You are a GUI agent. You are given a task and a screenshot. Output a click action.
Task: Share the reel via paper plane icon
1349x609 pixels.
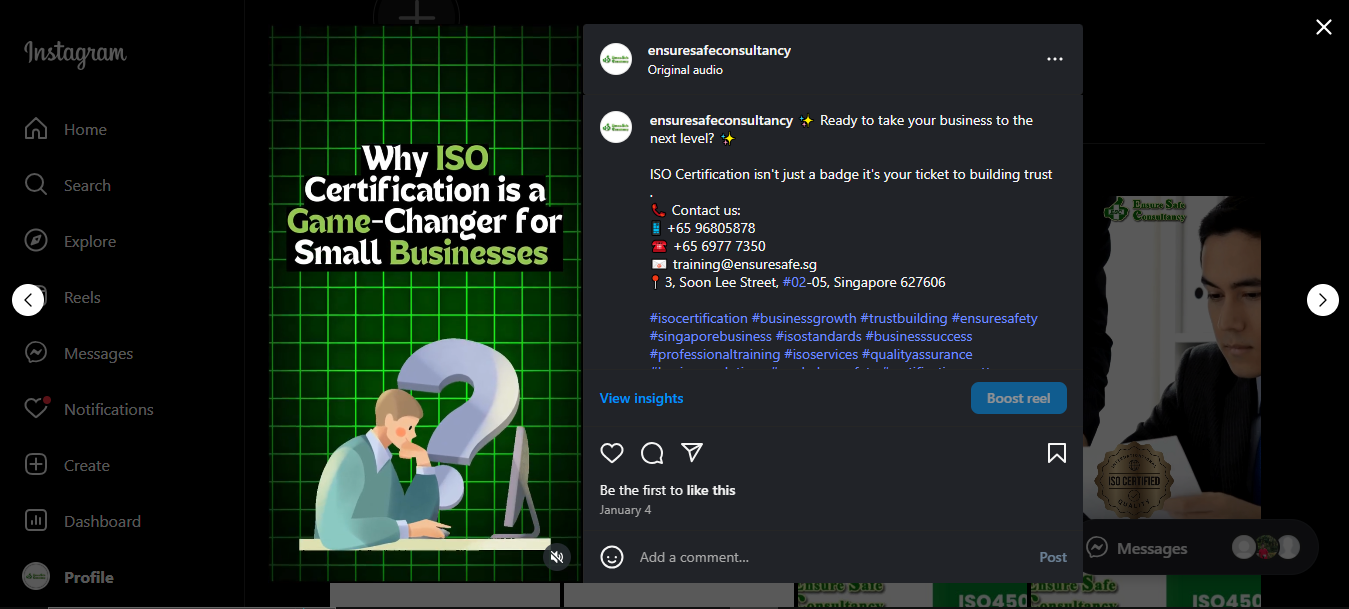692,452
